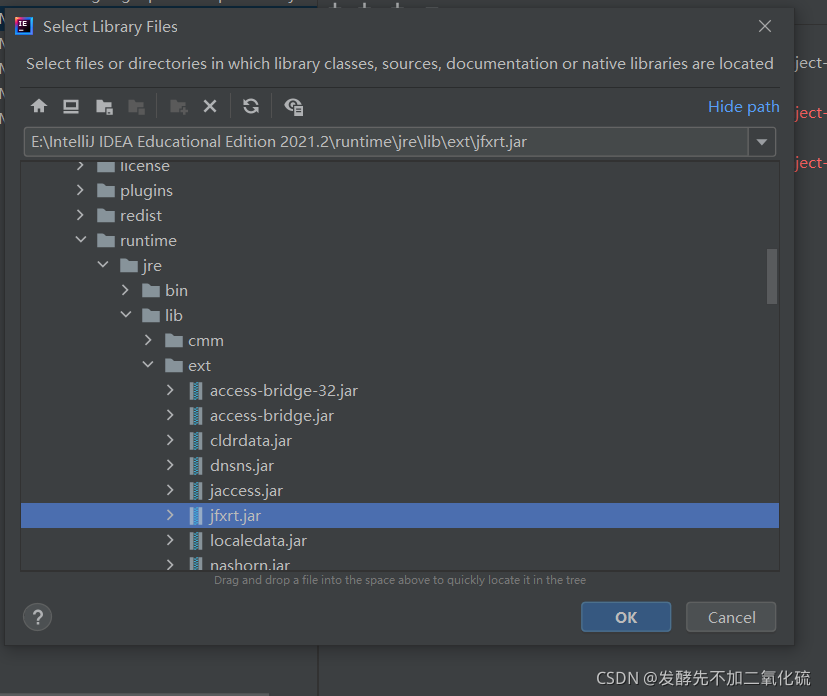The height and width of the screenshot is (696, 827).
Task: Go to the Home directory icon
Action: tap(39, 106)
